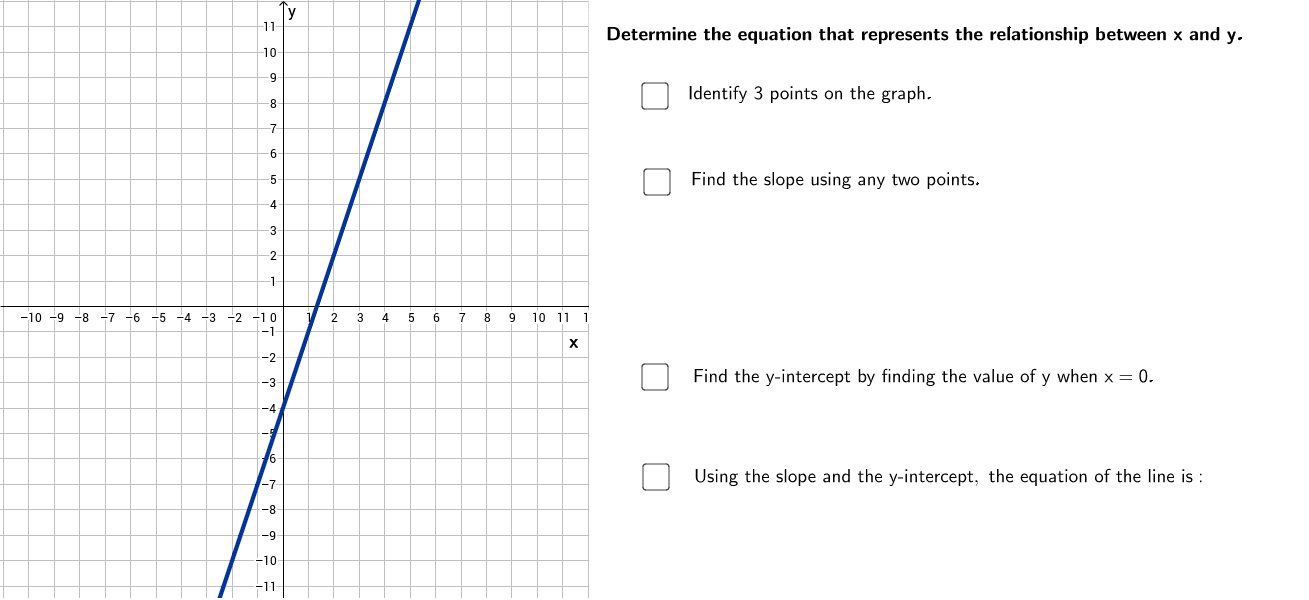Click the blue line where it crosses the y-axis
1309x600 pixels.
click(283, 410)
